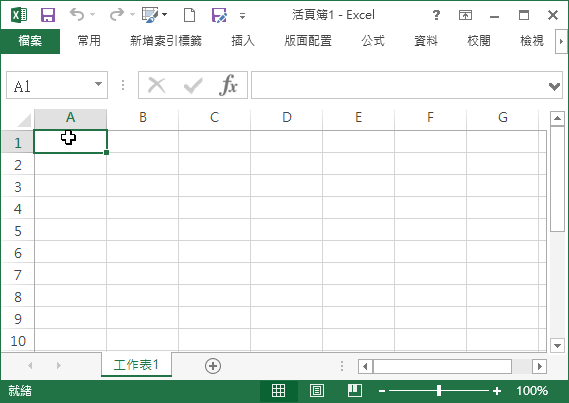Click cell F8

click(430, 296)
